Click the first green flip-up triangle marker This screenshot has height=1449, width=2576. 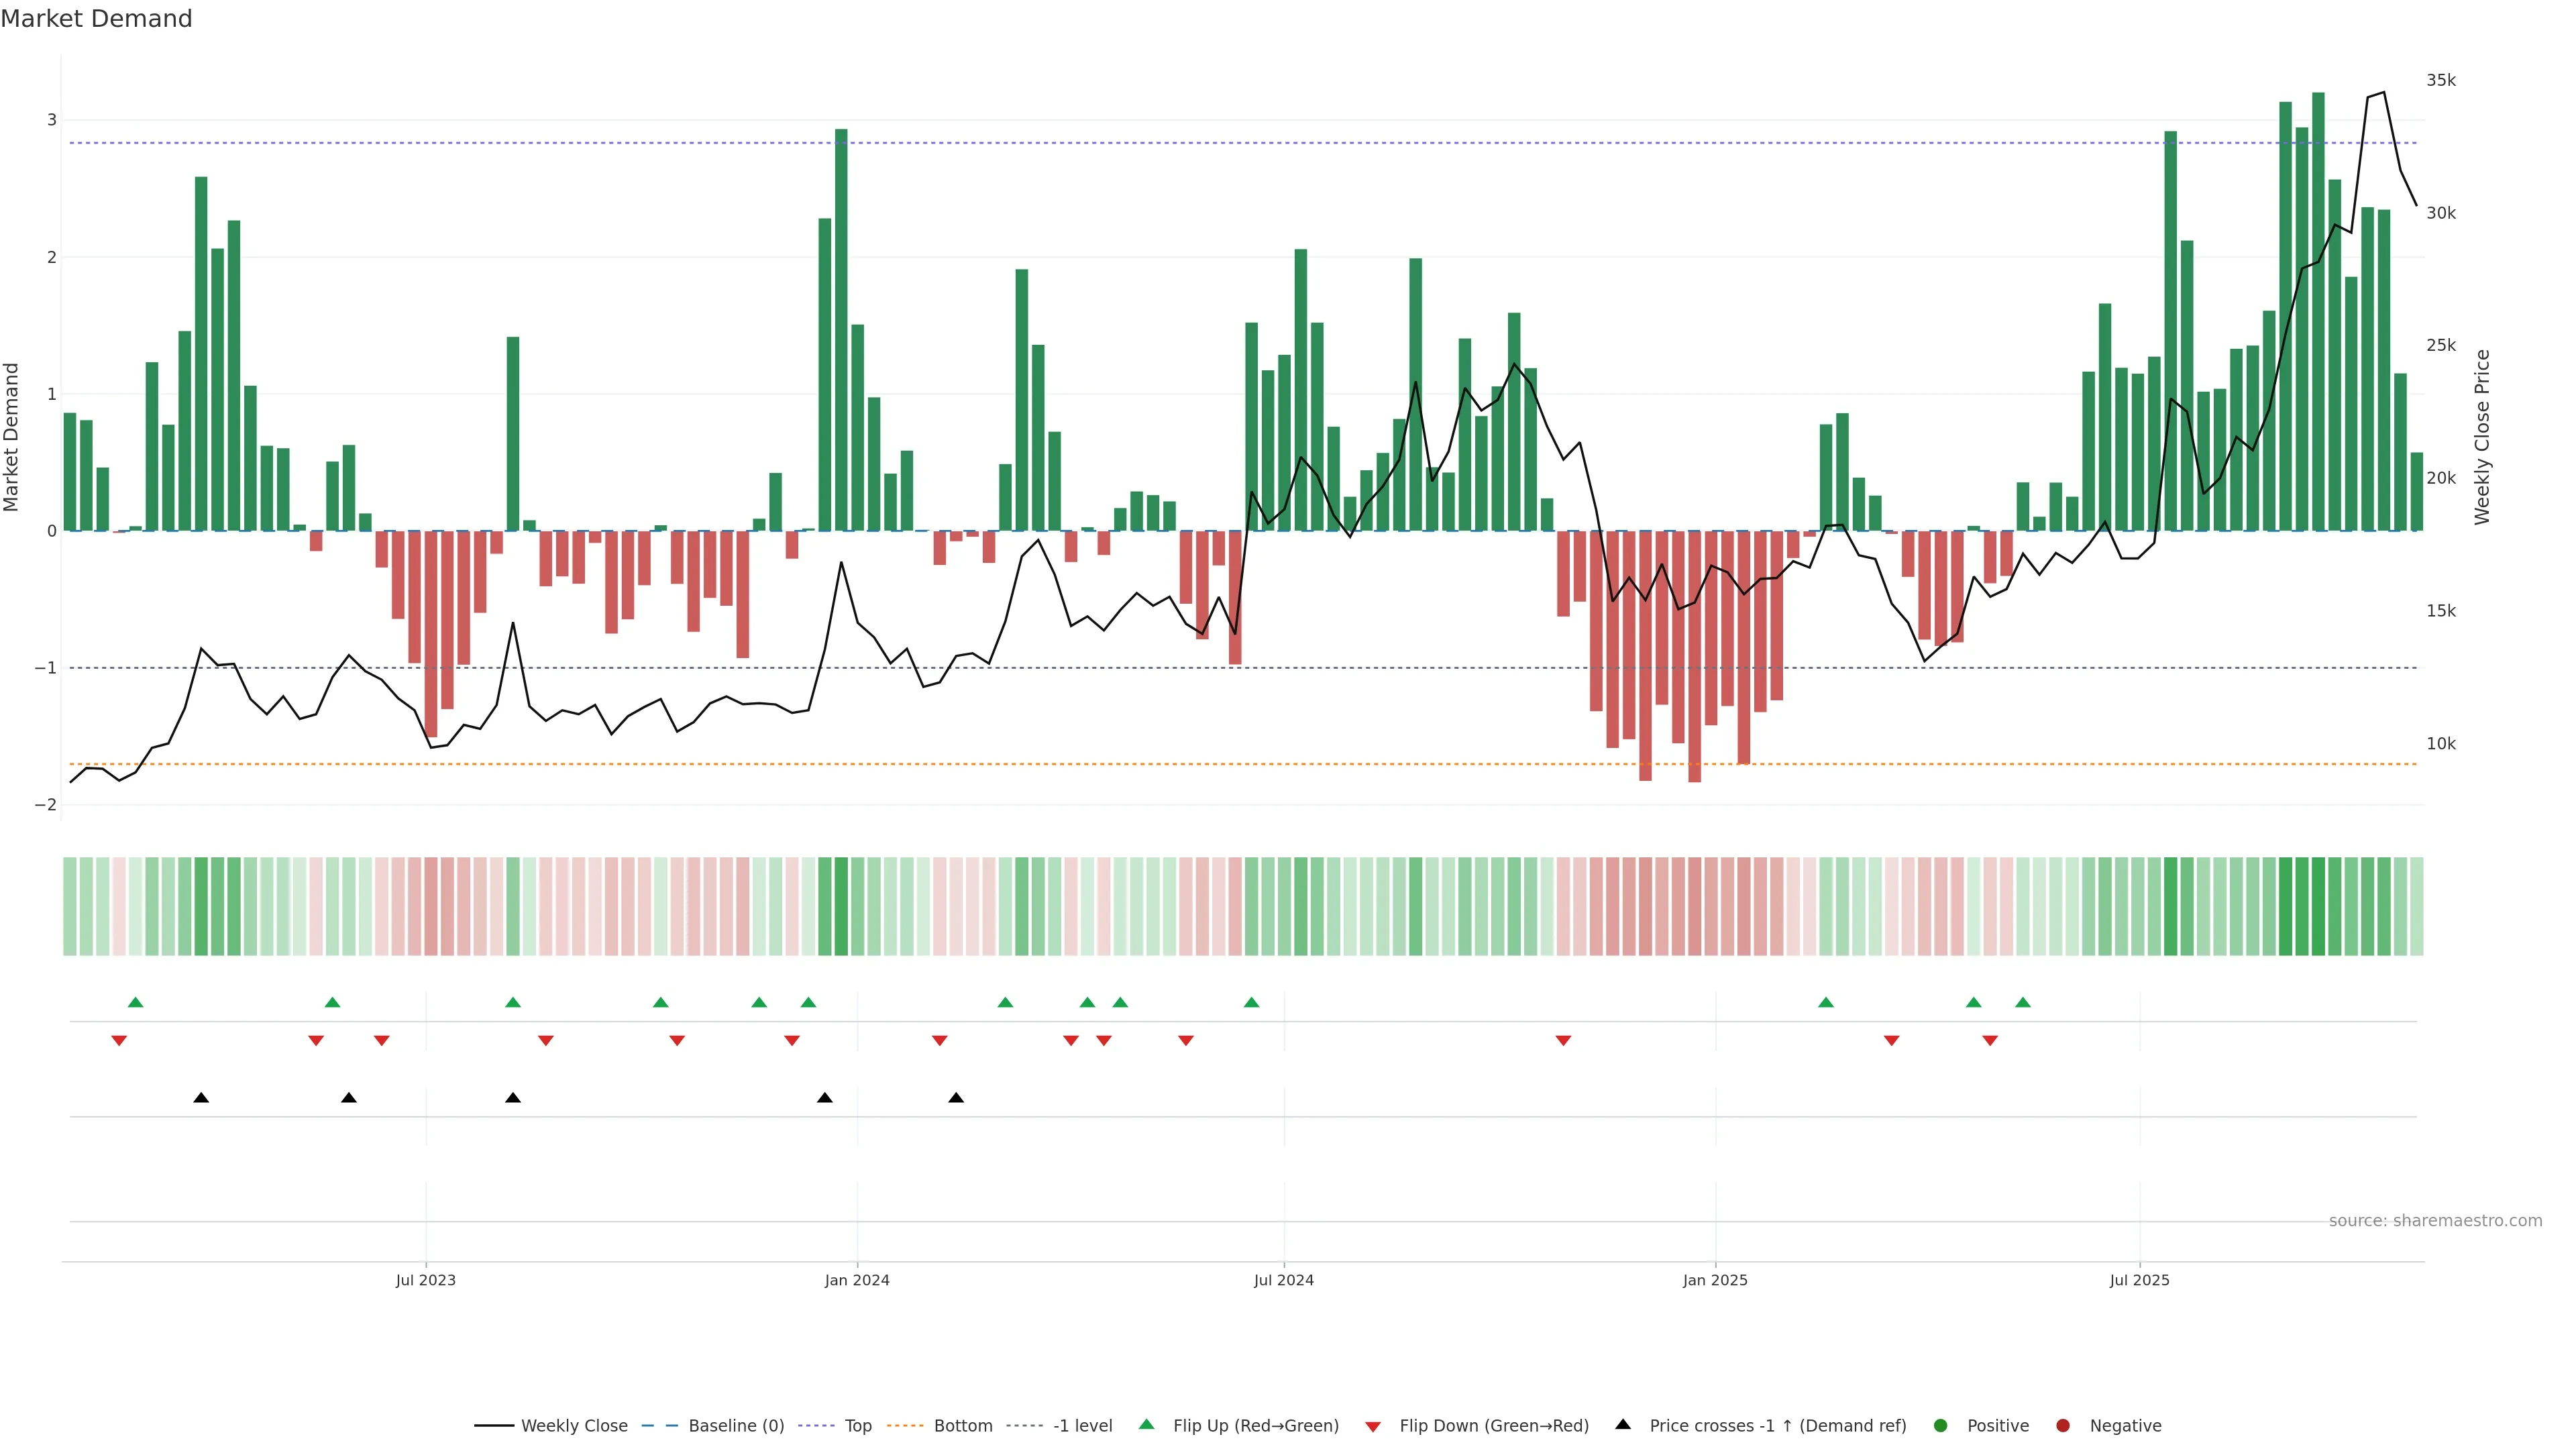point(135,1002)
